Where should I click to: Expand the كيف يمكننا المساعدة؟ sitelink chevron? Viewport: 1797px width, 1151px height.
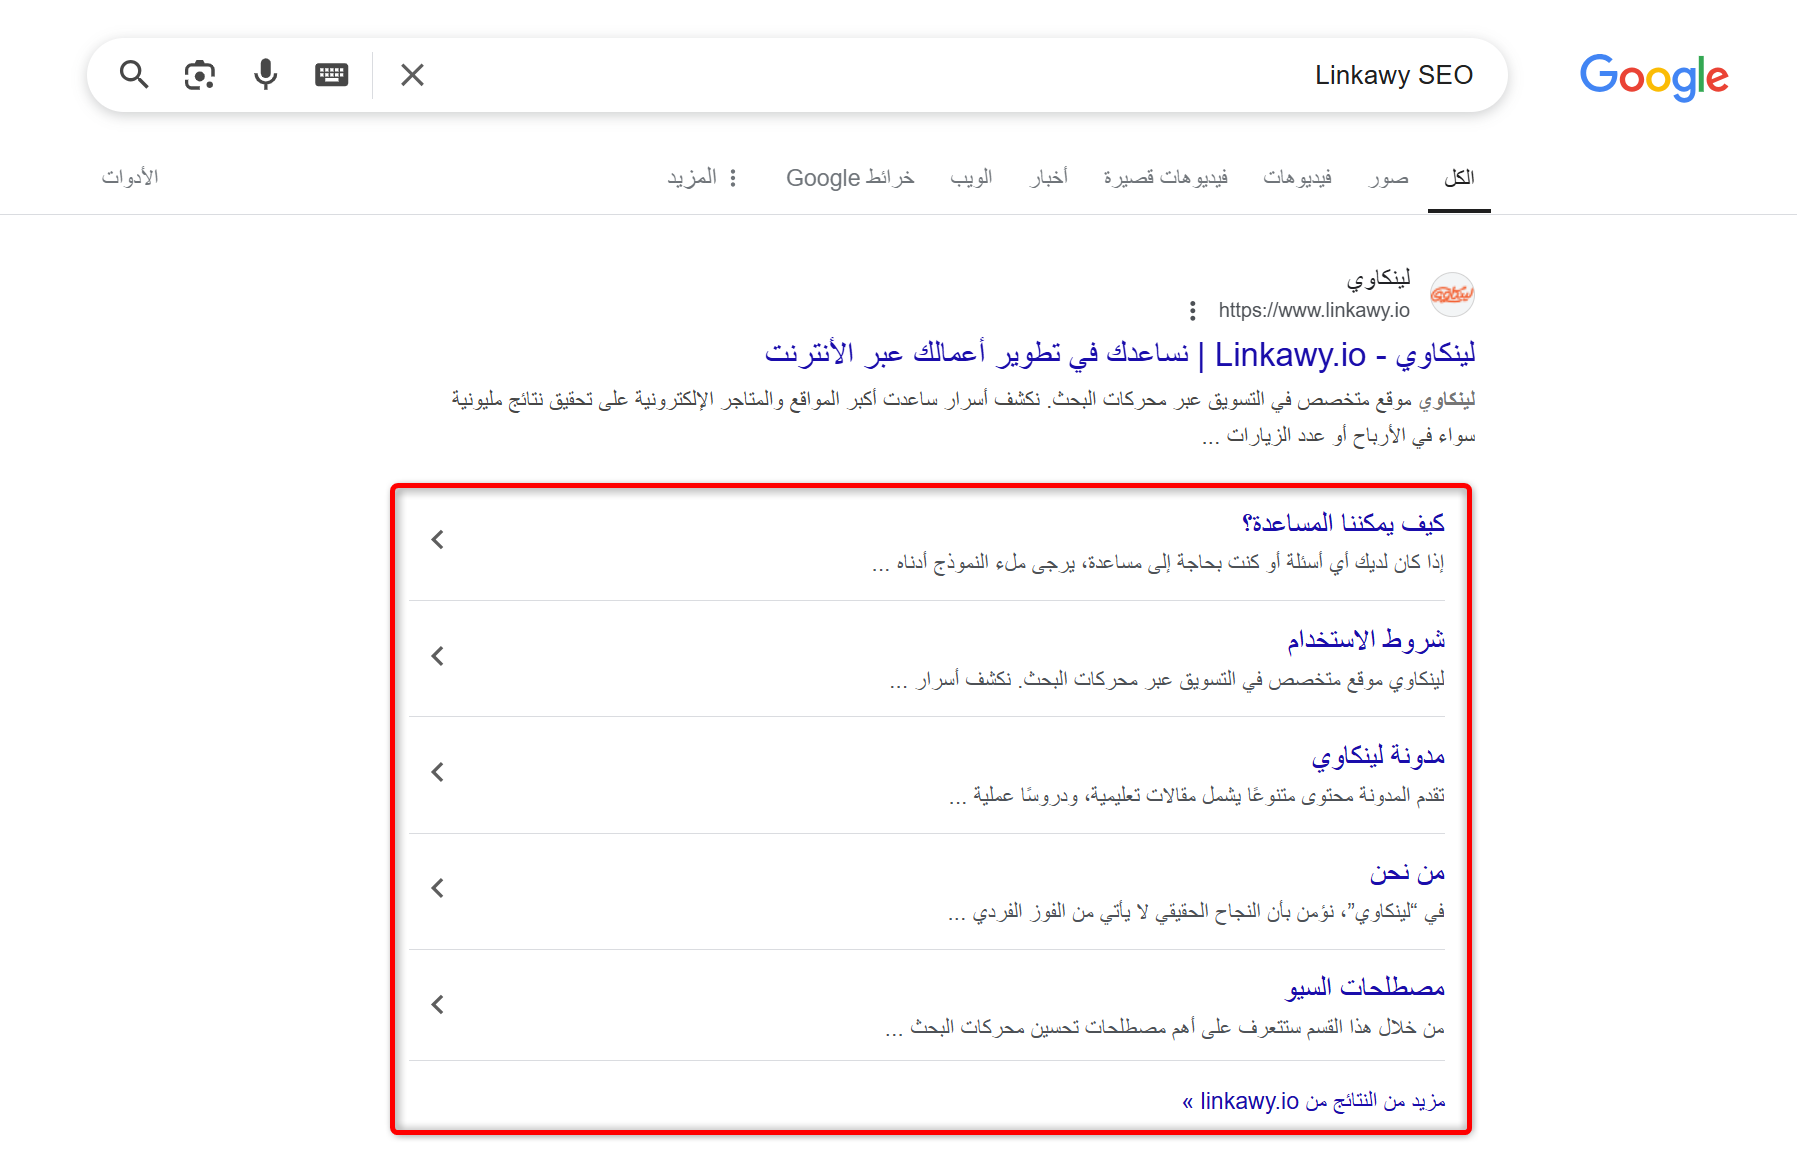pyautogui.click(x=437, y=539)
